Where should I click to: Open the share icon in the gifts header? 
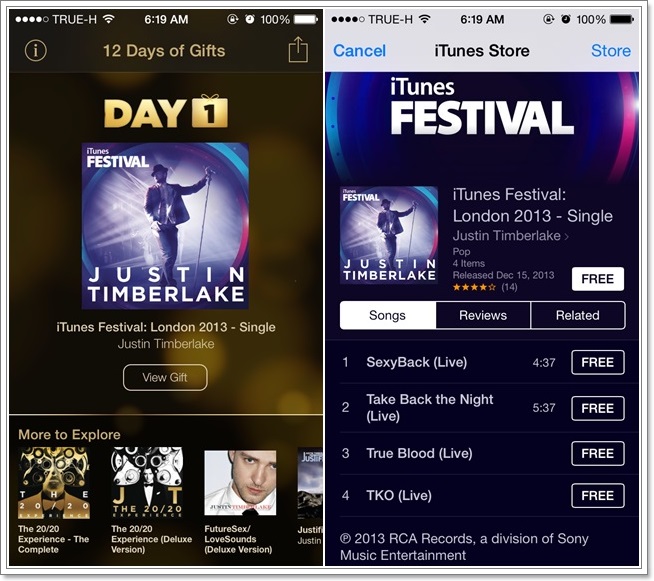(298, 50)
